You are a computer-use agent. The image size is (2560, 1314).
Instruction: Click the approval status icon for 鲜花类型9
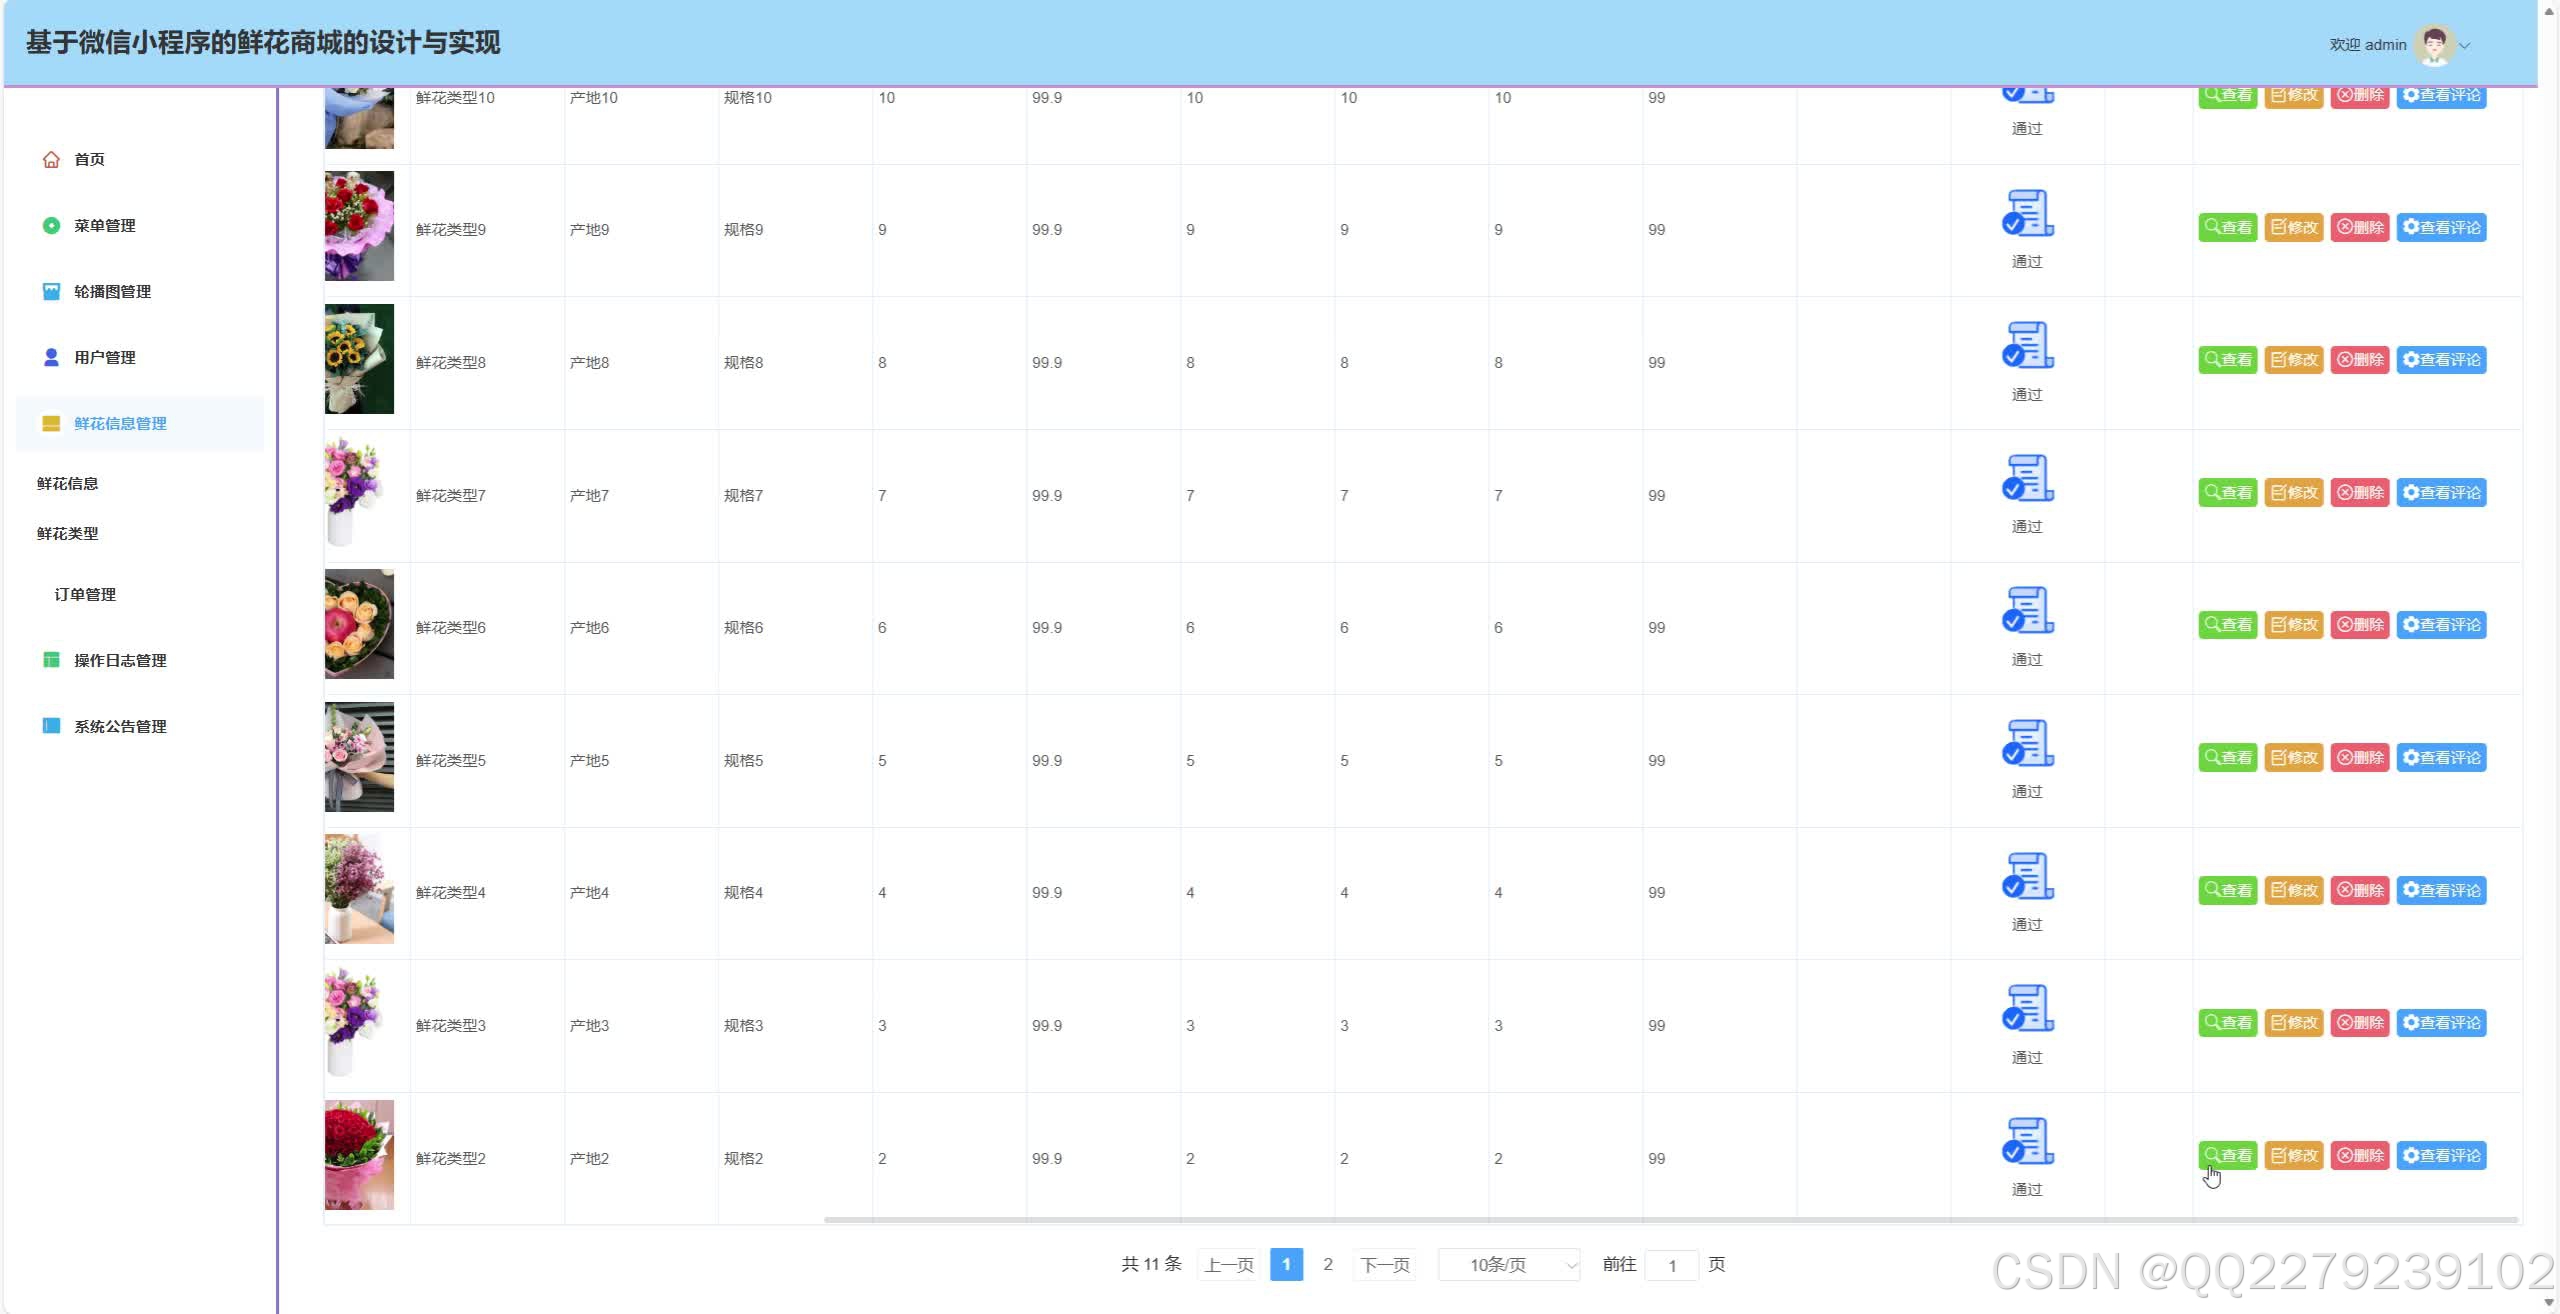pos(2027,213)
